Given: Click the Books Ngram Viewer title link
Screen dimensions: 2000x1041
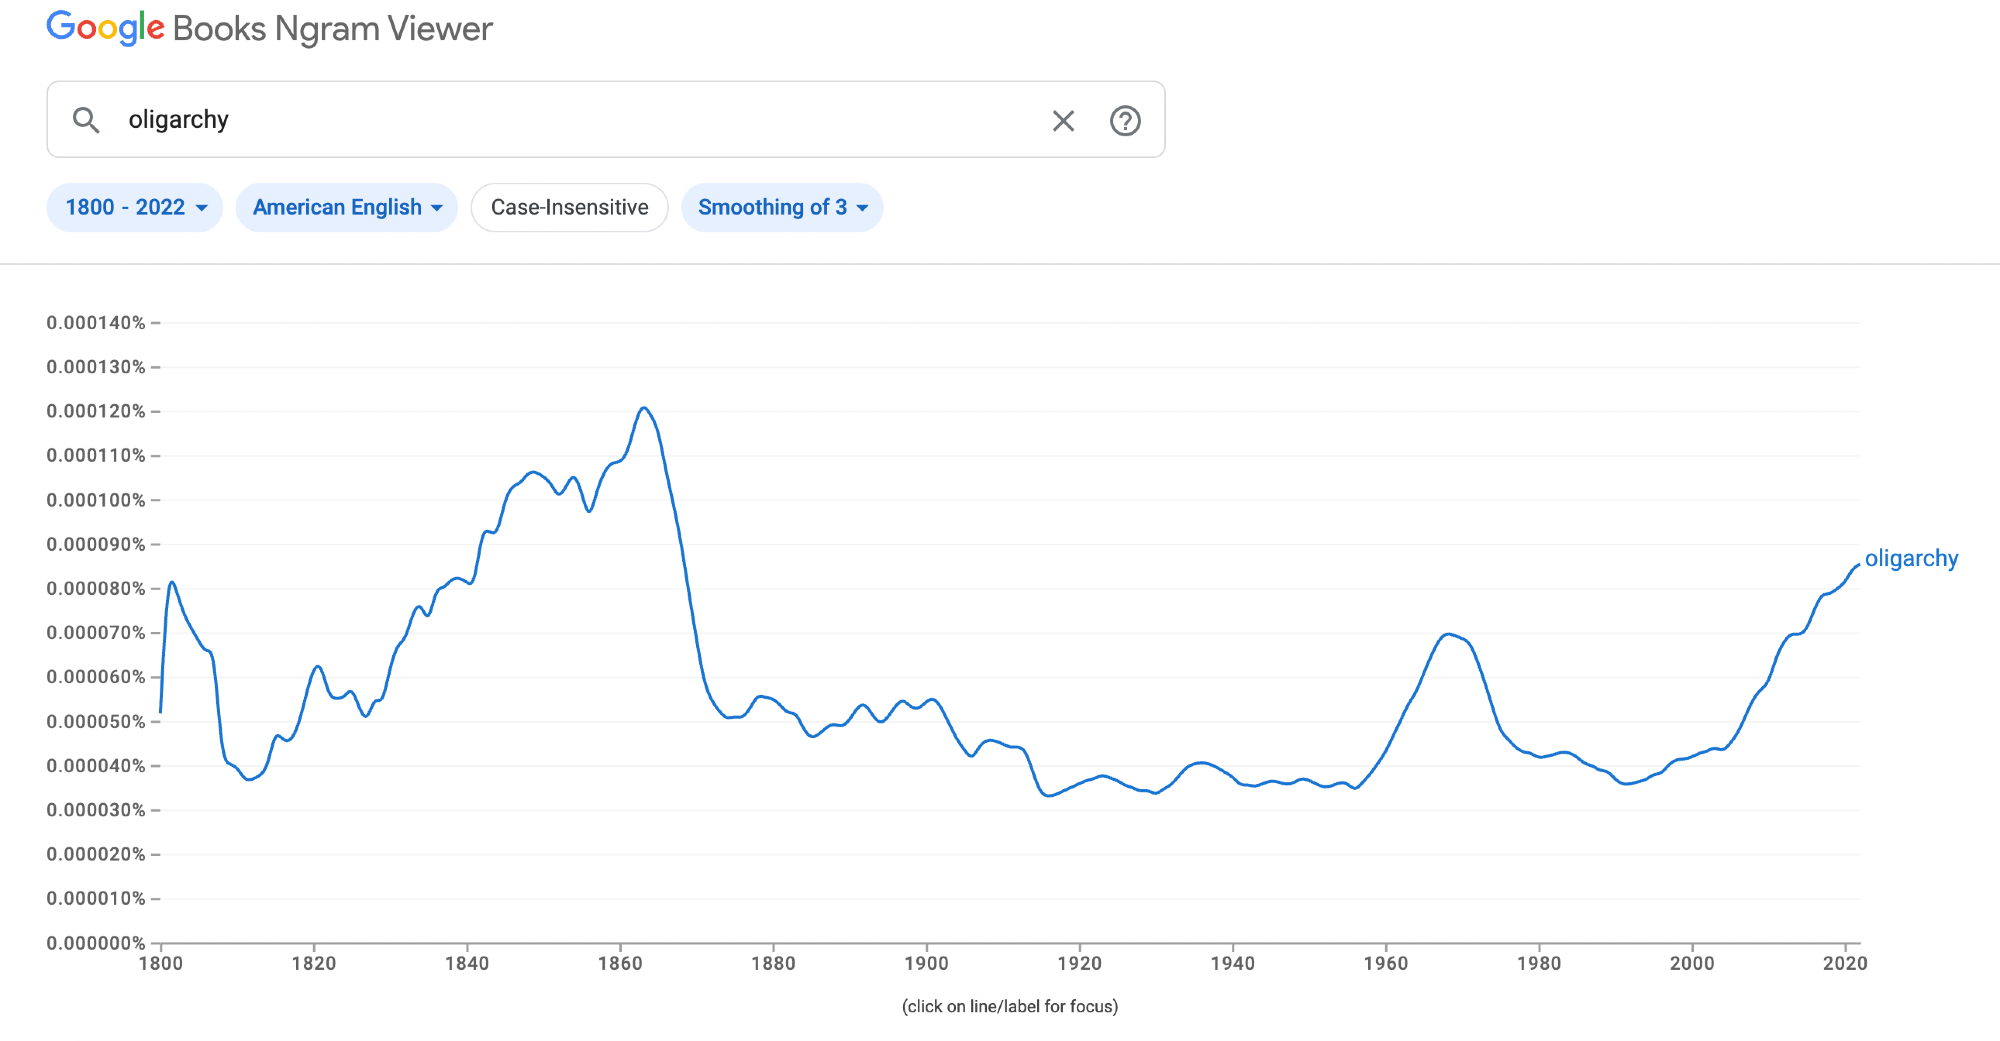Looking at the screenshot, I should point(332,28).
